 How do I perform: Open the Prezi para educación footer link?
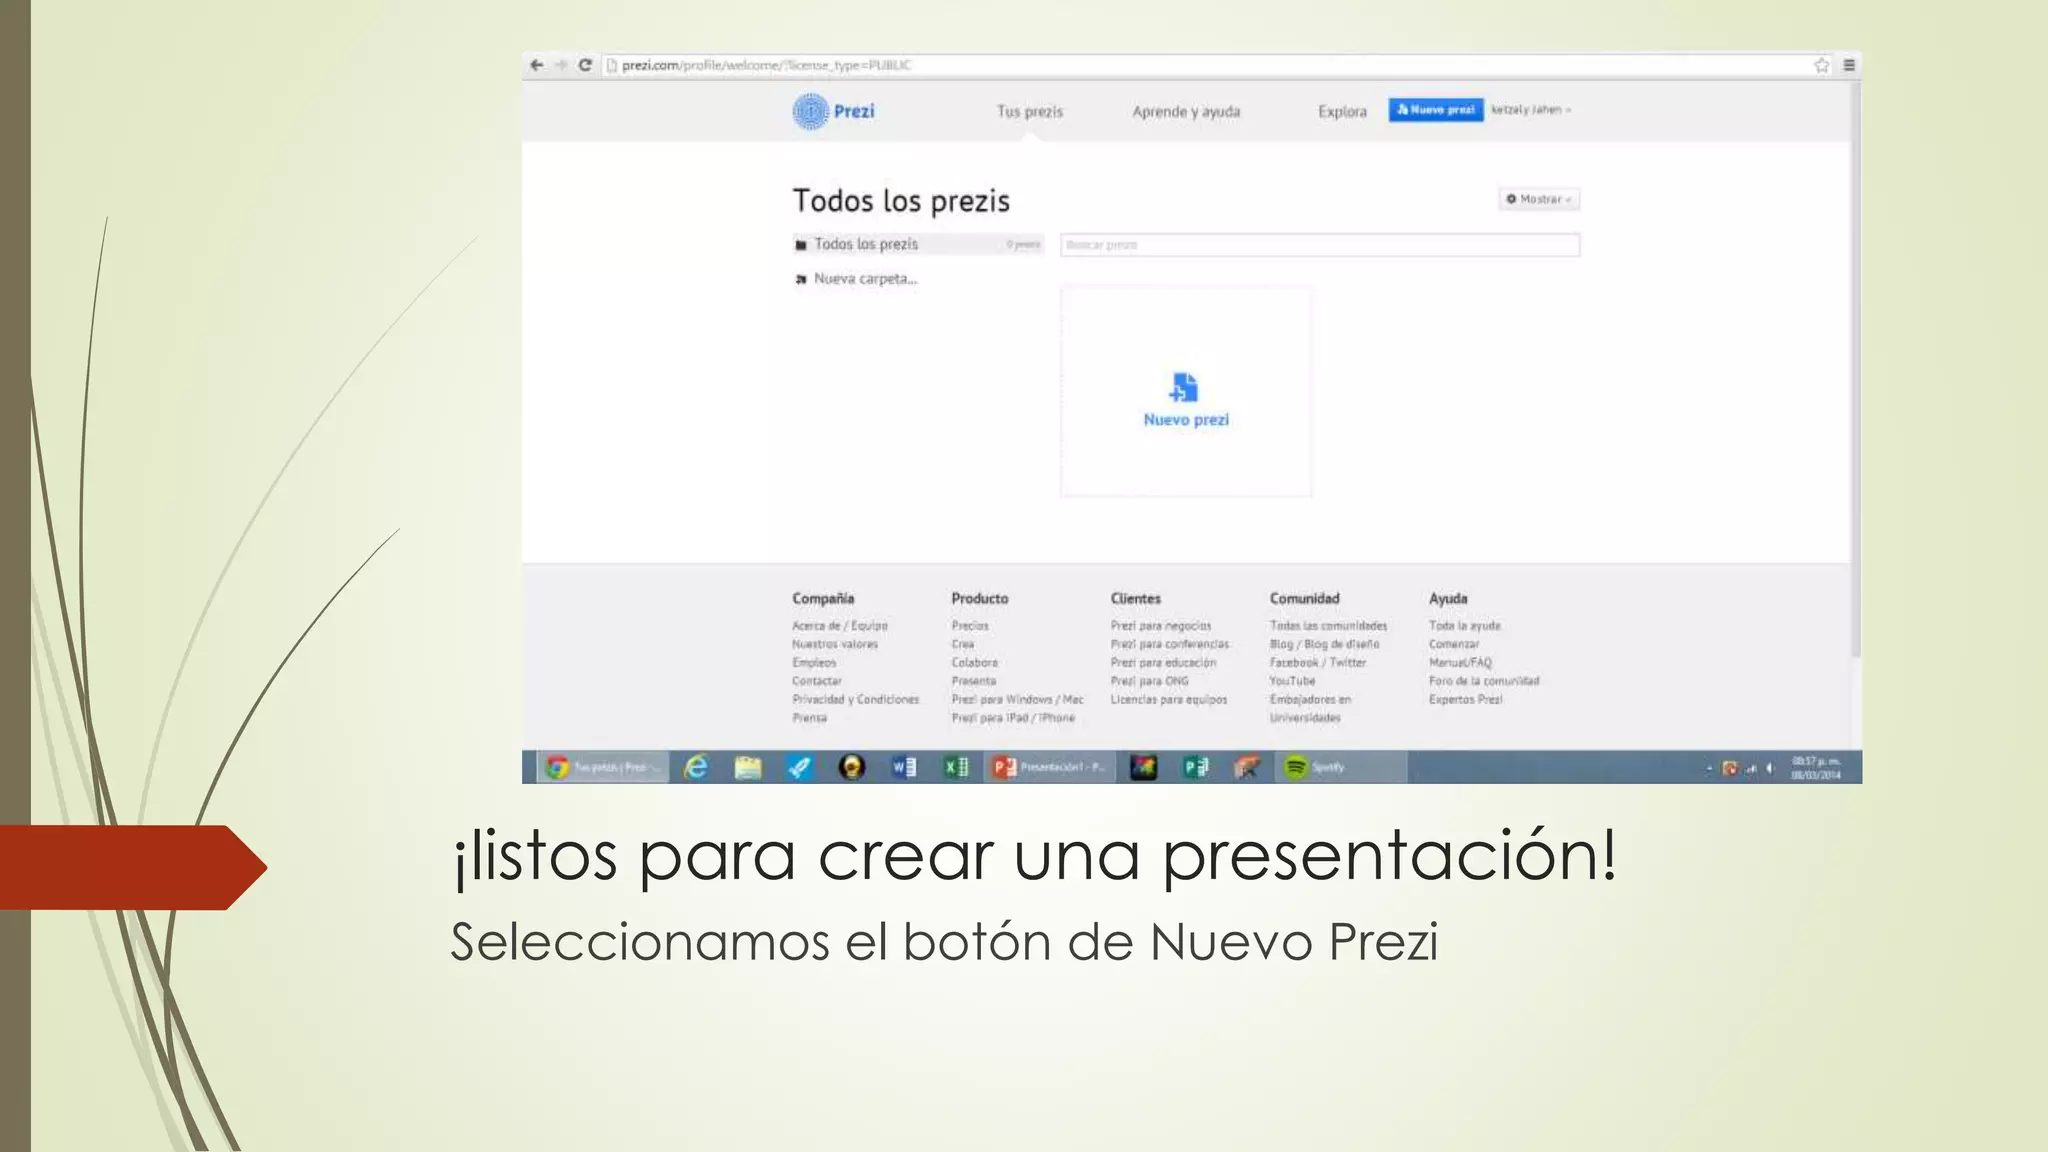click(x=1163, y=663)
